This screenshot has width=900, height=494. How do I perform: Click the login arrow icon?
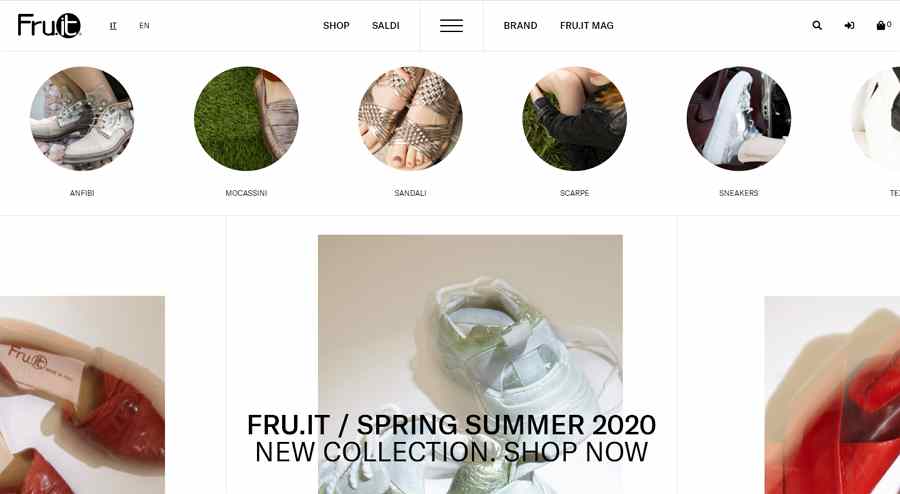tap(849, 25)
